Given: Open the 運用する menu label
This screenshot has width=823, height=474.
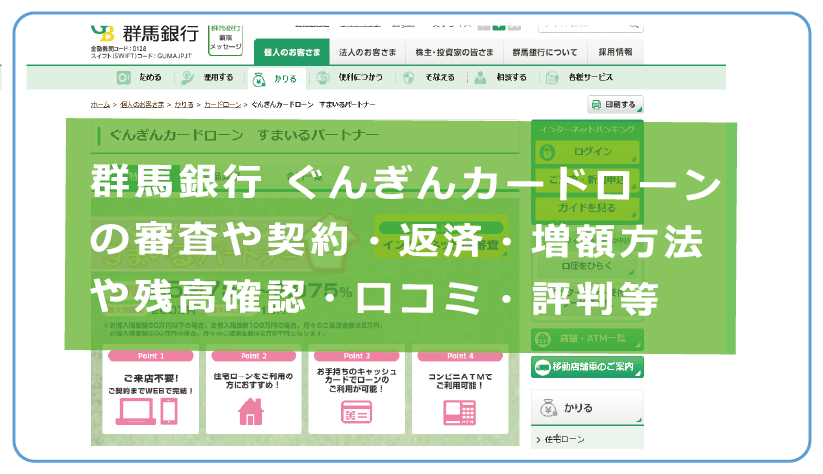Looking at the screenshot, I should [218, 78].
